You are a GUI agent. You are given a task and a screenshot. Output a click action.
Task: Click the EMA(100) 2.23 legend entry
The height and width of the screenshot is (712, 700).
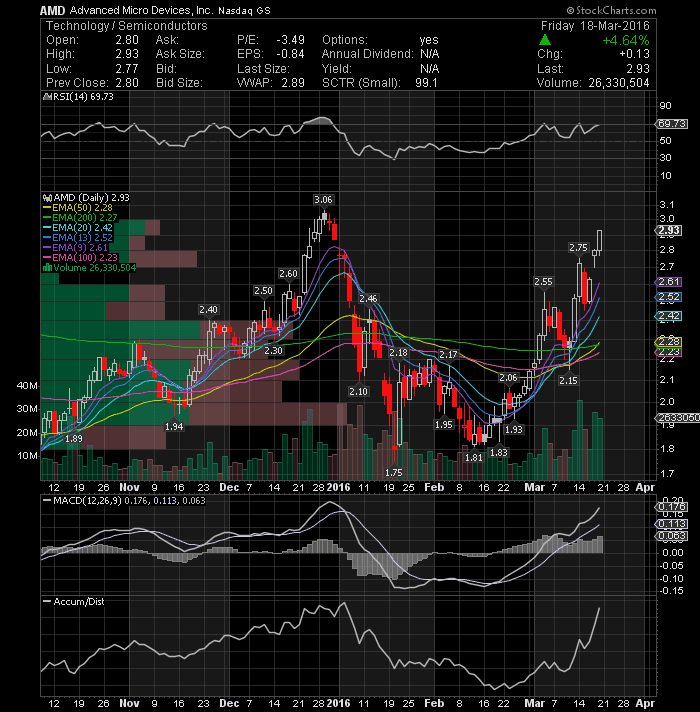pyautogui.click(x=80, y=257)
